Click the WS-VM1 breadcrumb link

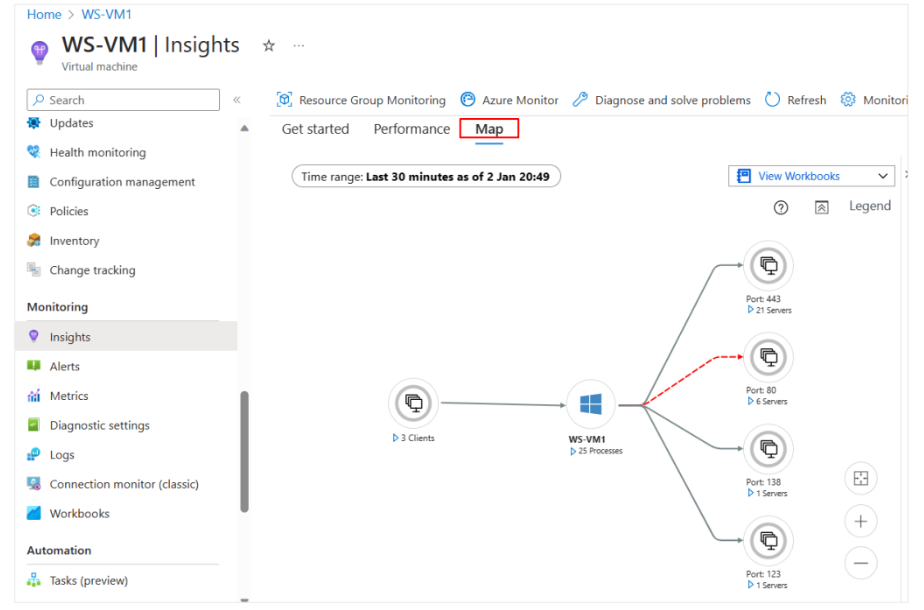click(x=107, y=14)
